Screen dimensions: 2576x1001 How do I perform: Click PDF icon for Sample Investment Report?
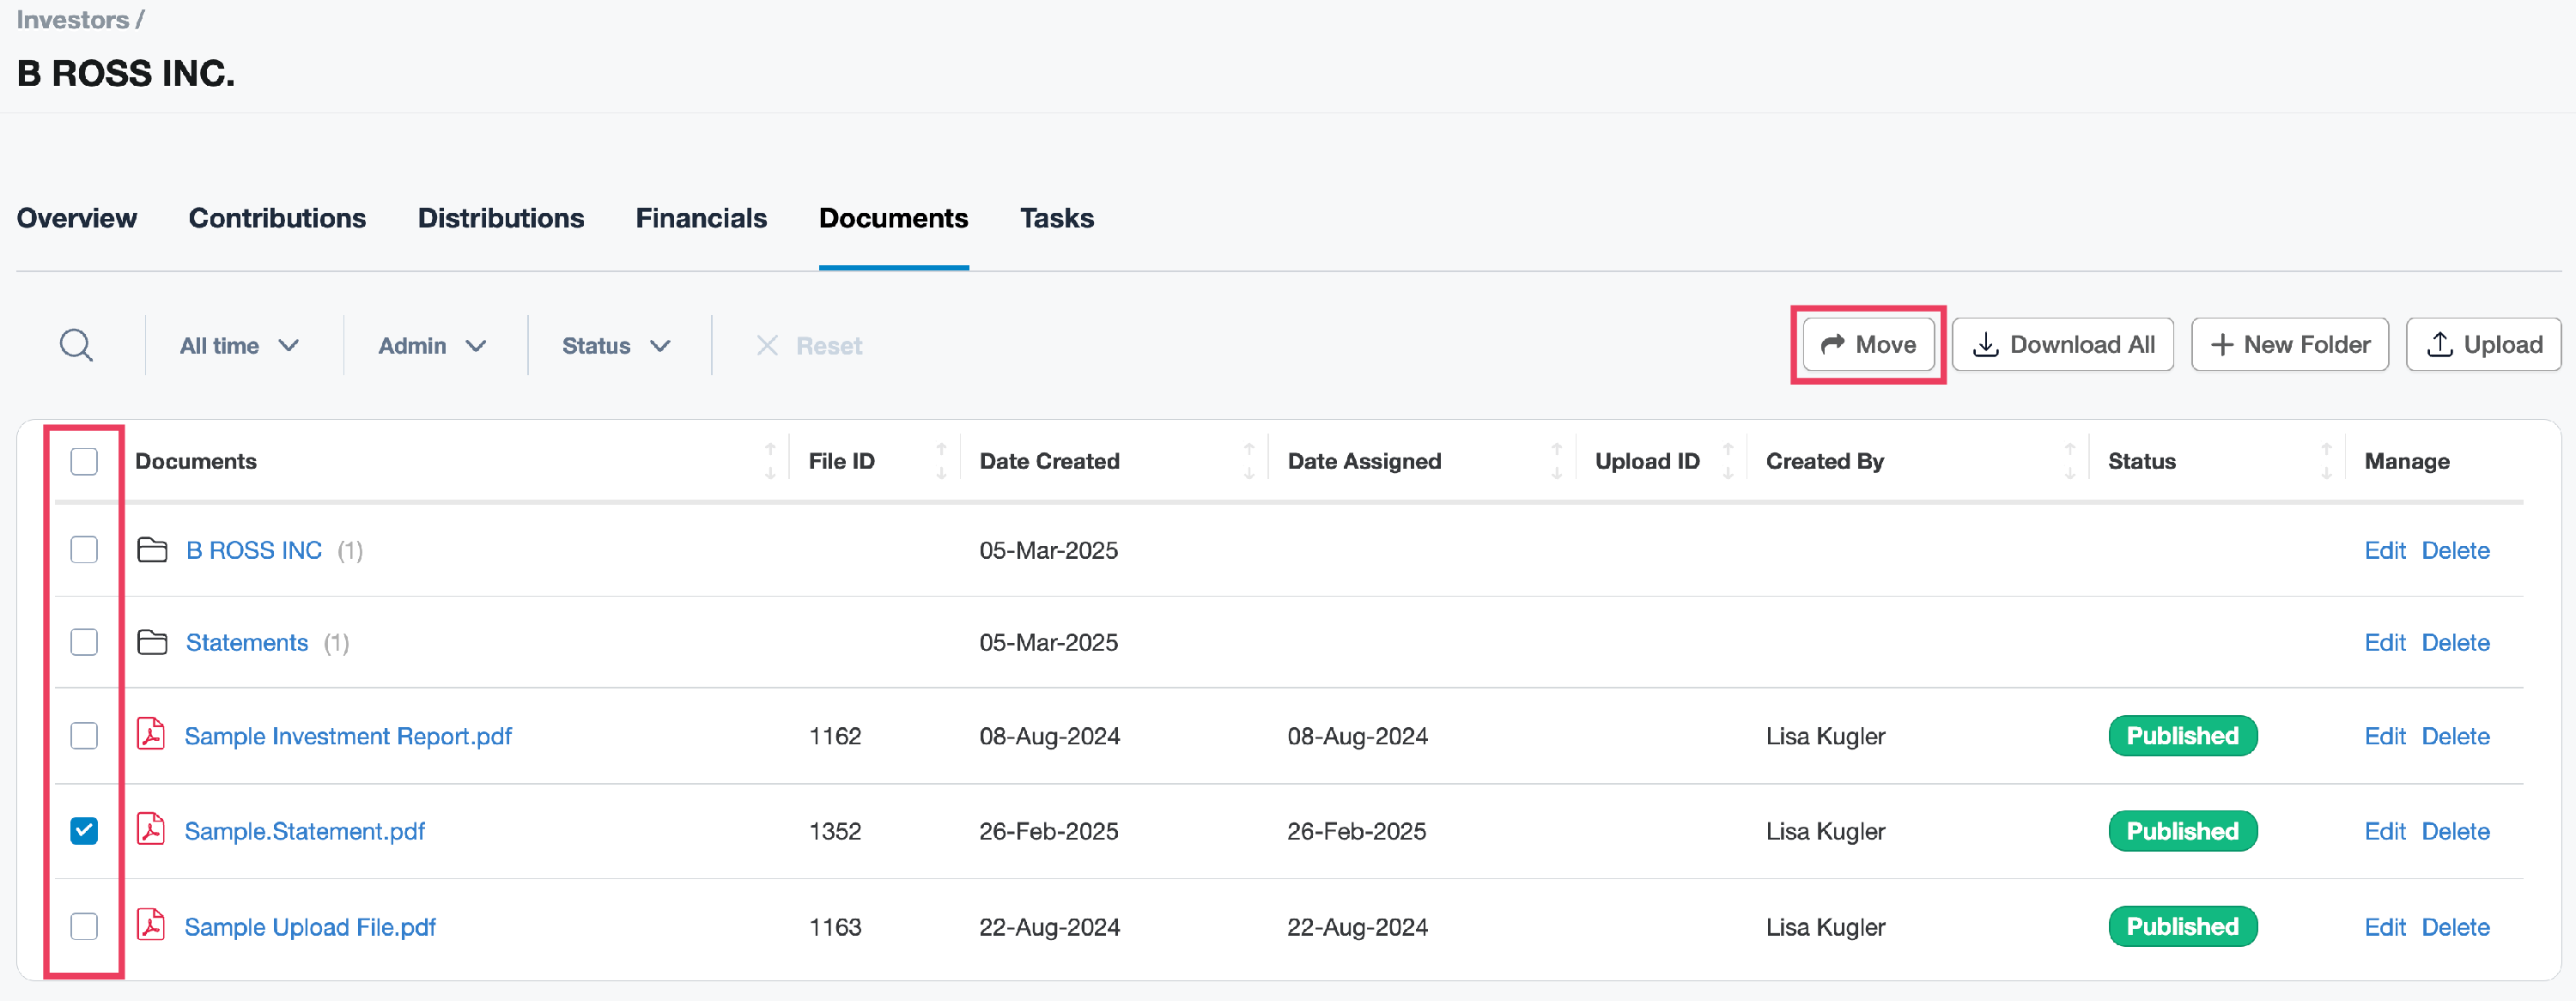click(x=151, y=735)
